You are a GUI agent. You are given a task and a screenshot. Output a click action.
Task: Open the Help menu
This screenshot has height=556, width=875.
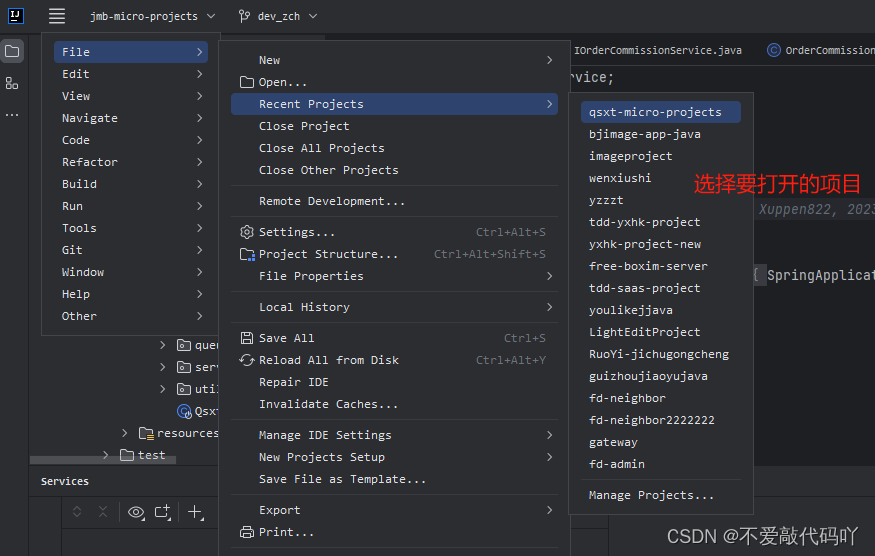pos(131,294)
